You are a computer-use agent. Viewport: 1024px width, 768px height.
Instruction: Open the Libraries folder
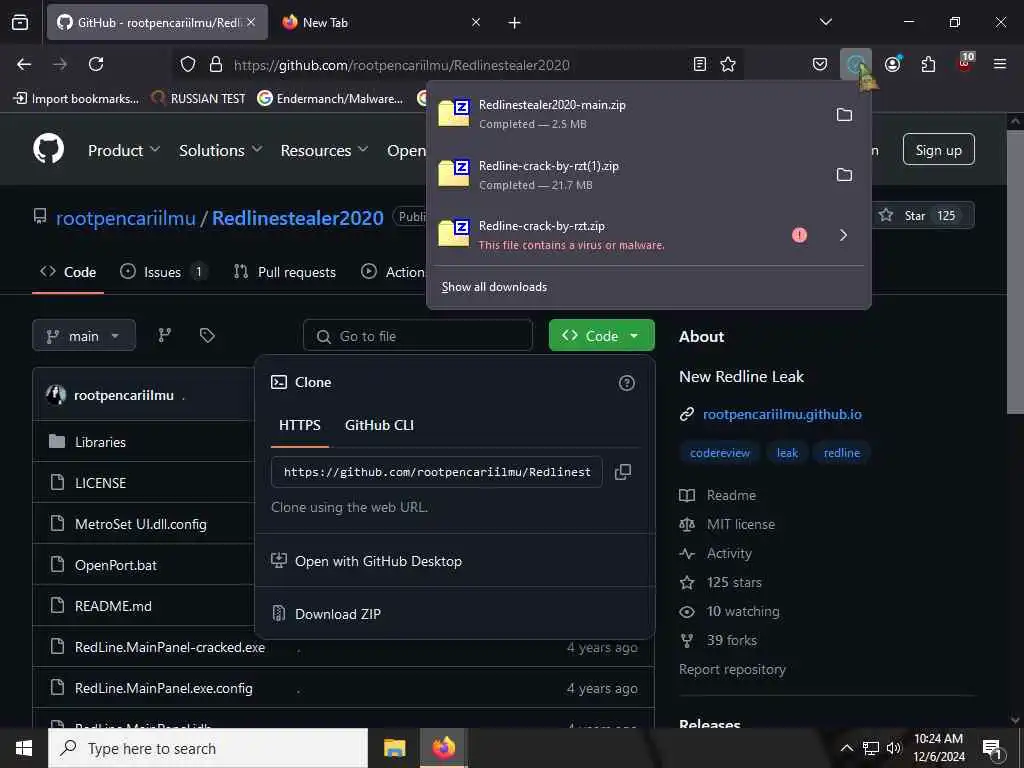(100, 442)
